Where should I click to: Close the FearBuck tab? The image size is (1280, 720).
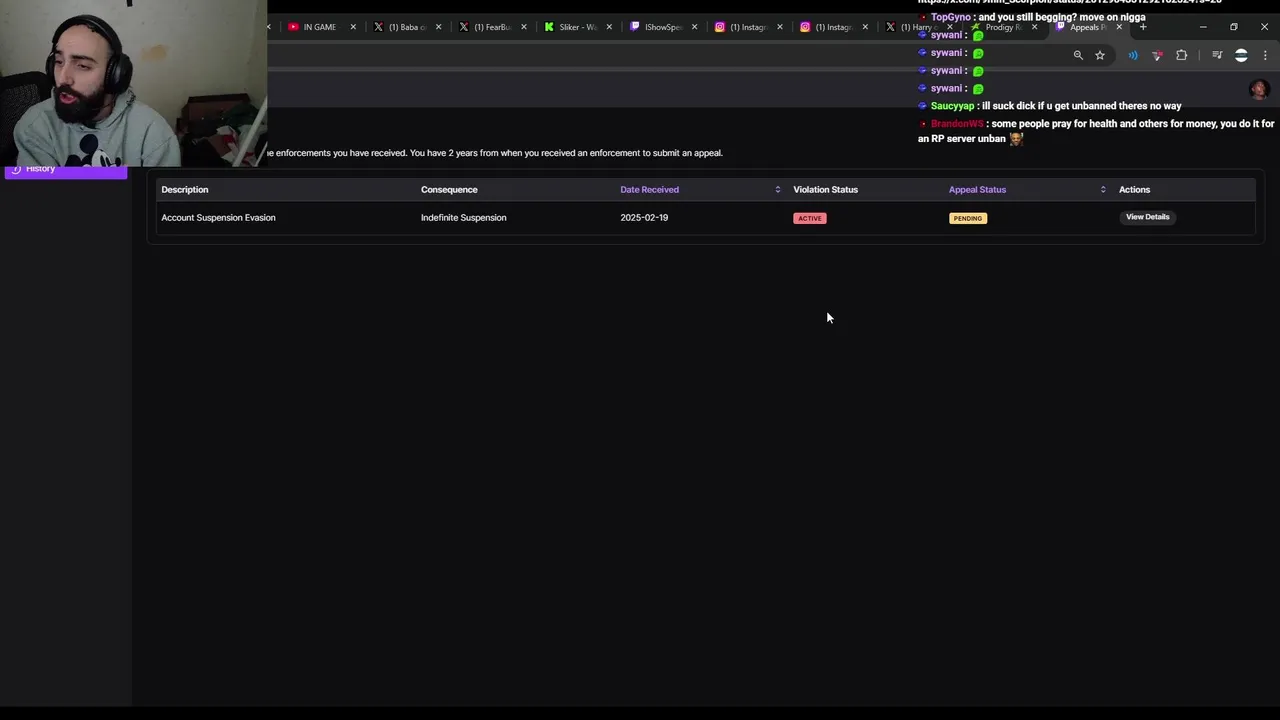[523, 27]
